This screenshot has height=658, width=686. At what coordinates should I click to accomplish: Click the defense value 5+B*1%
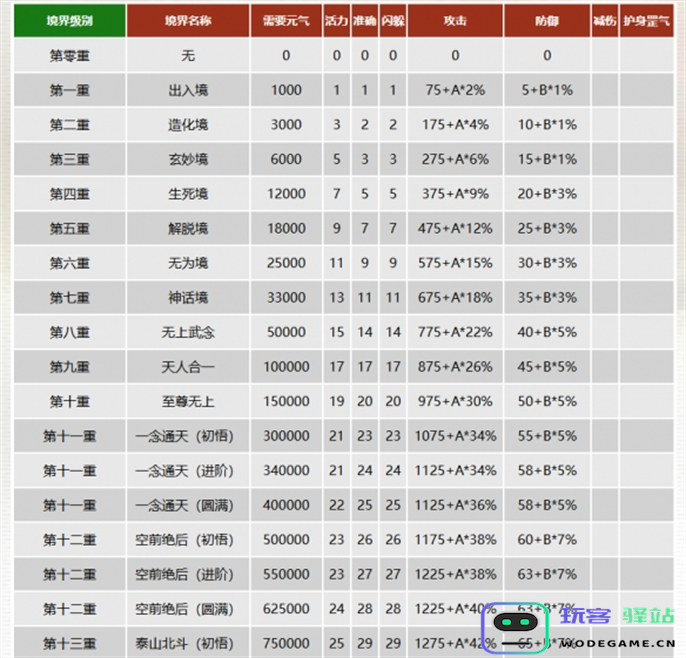(x=547, y=90)
